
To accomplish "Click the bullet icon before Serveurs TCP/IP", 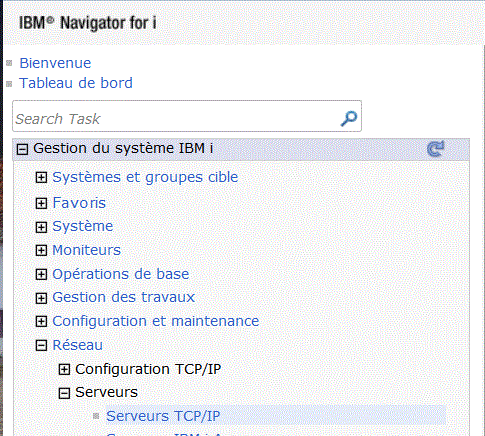I will coord(96,416).
